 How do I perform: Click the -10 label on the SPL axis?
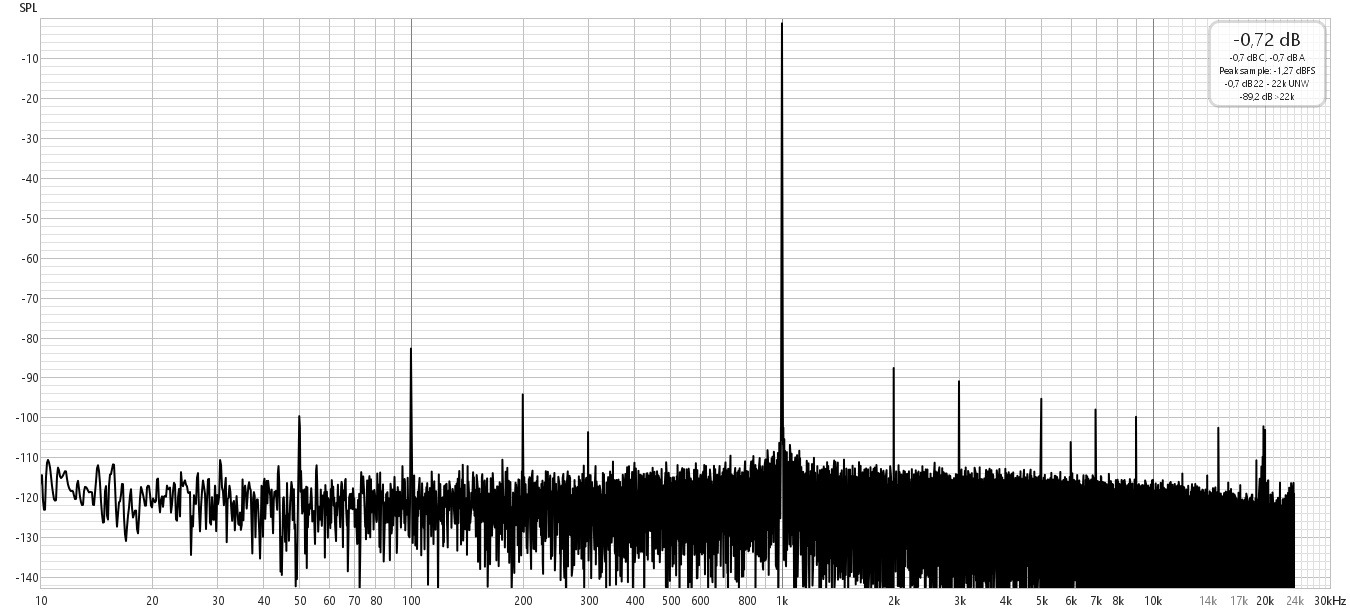click(30, 58)
